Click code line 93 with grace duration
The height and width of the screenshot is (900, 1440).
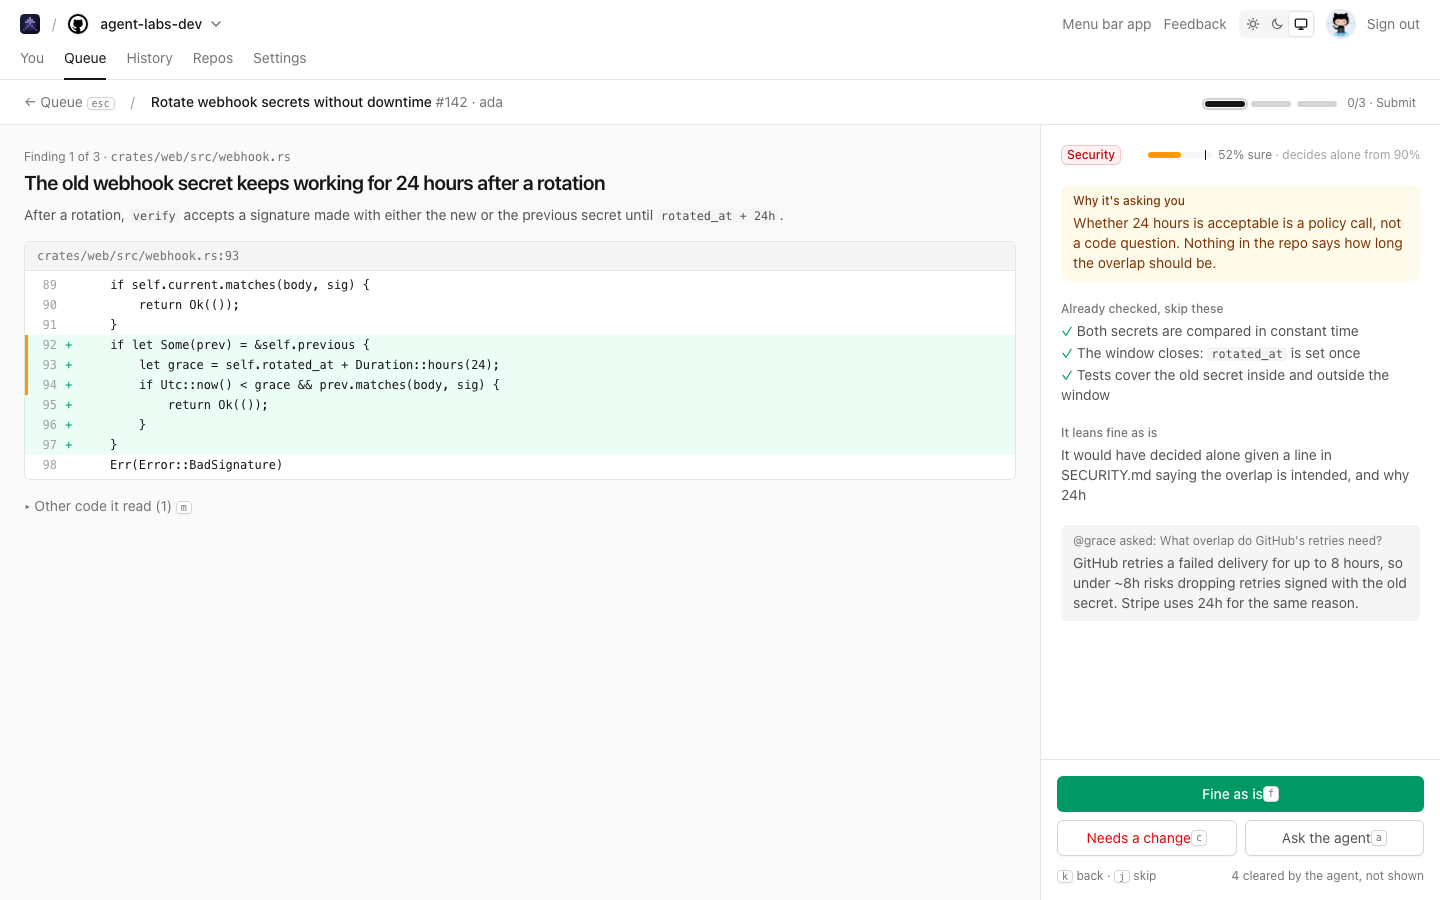coord(520,365)
